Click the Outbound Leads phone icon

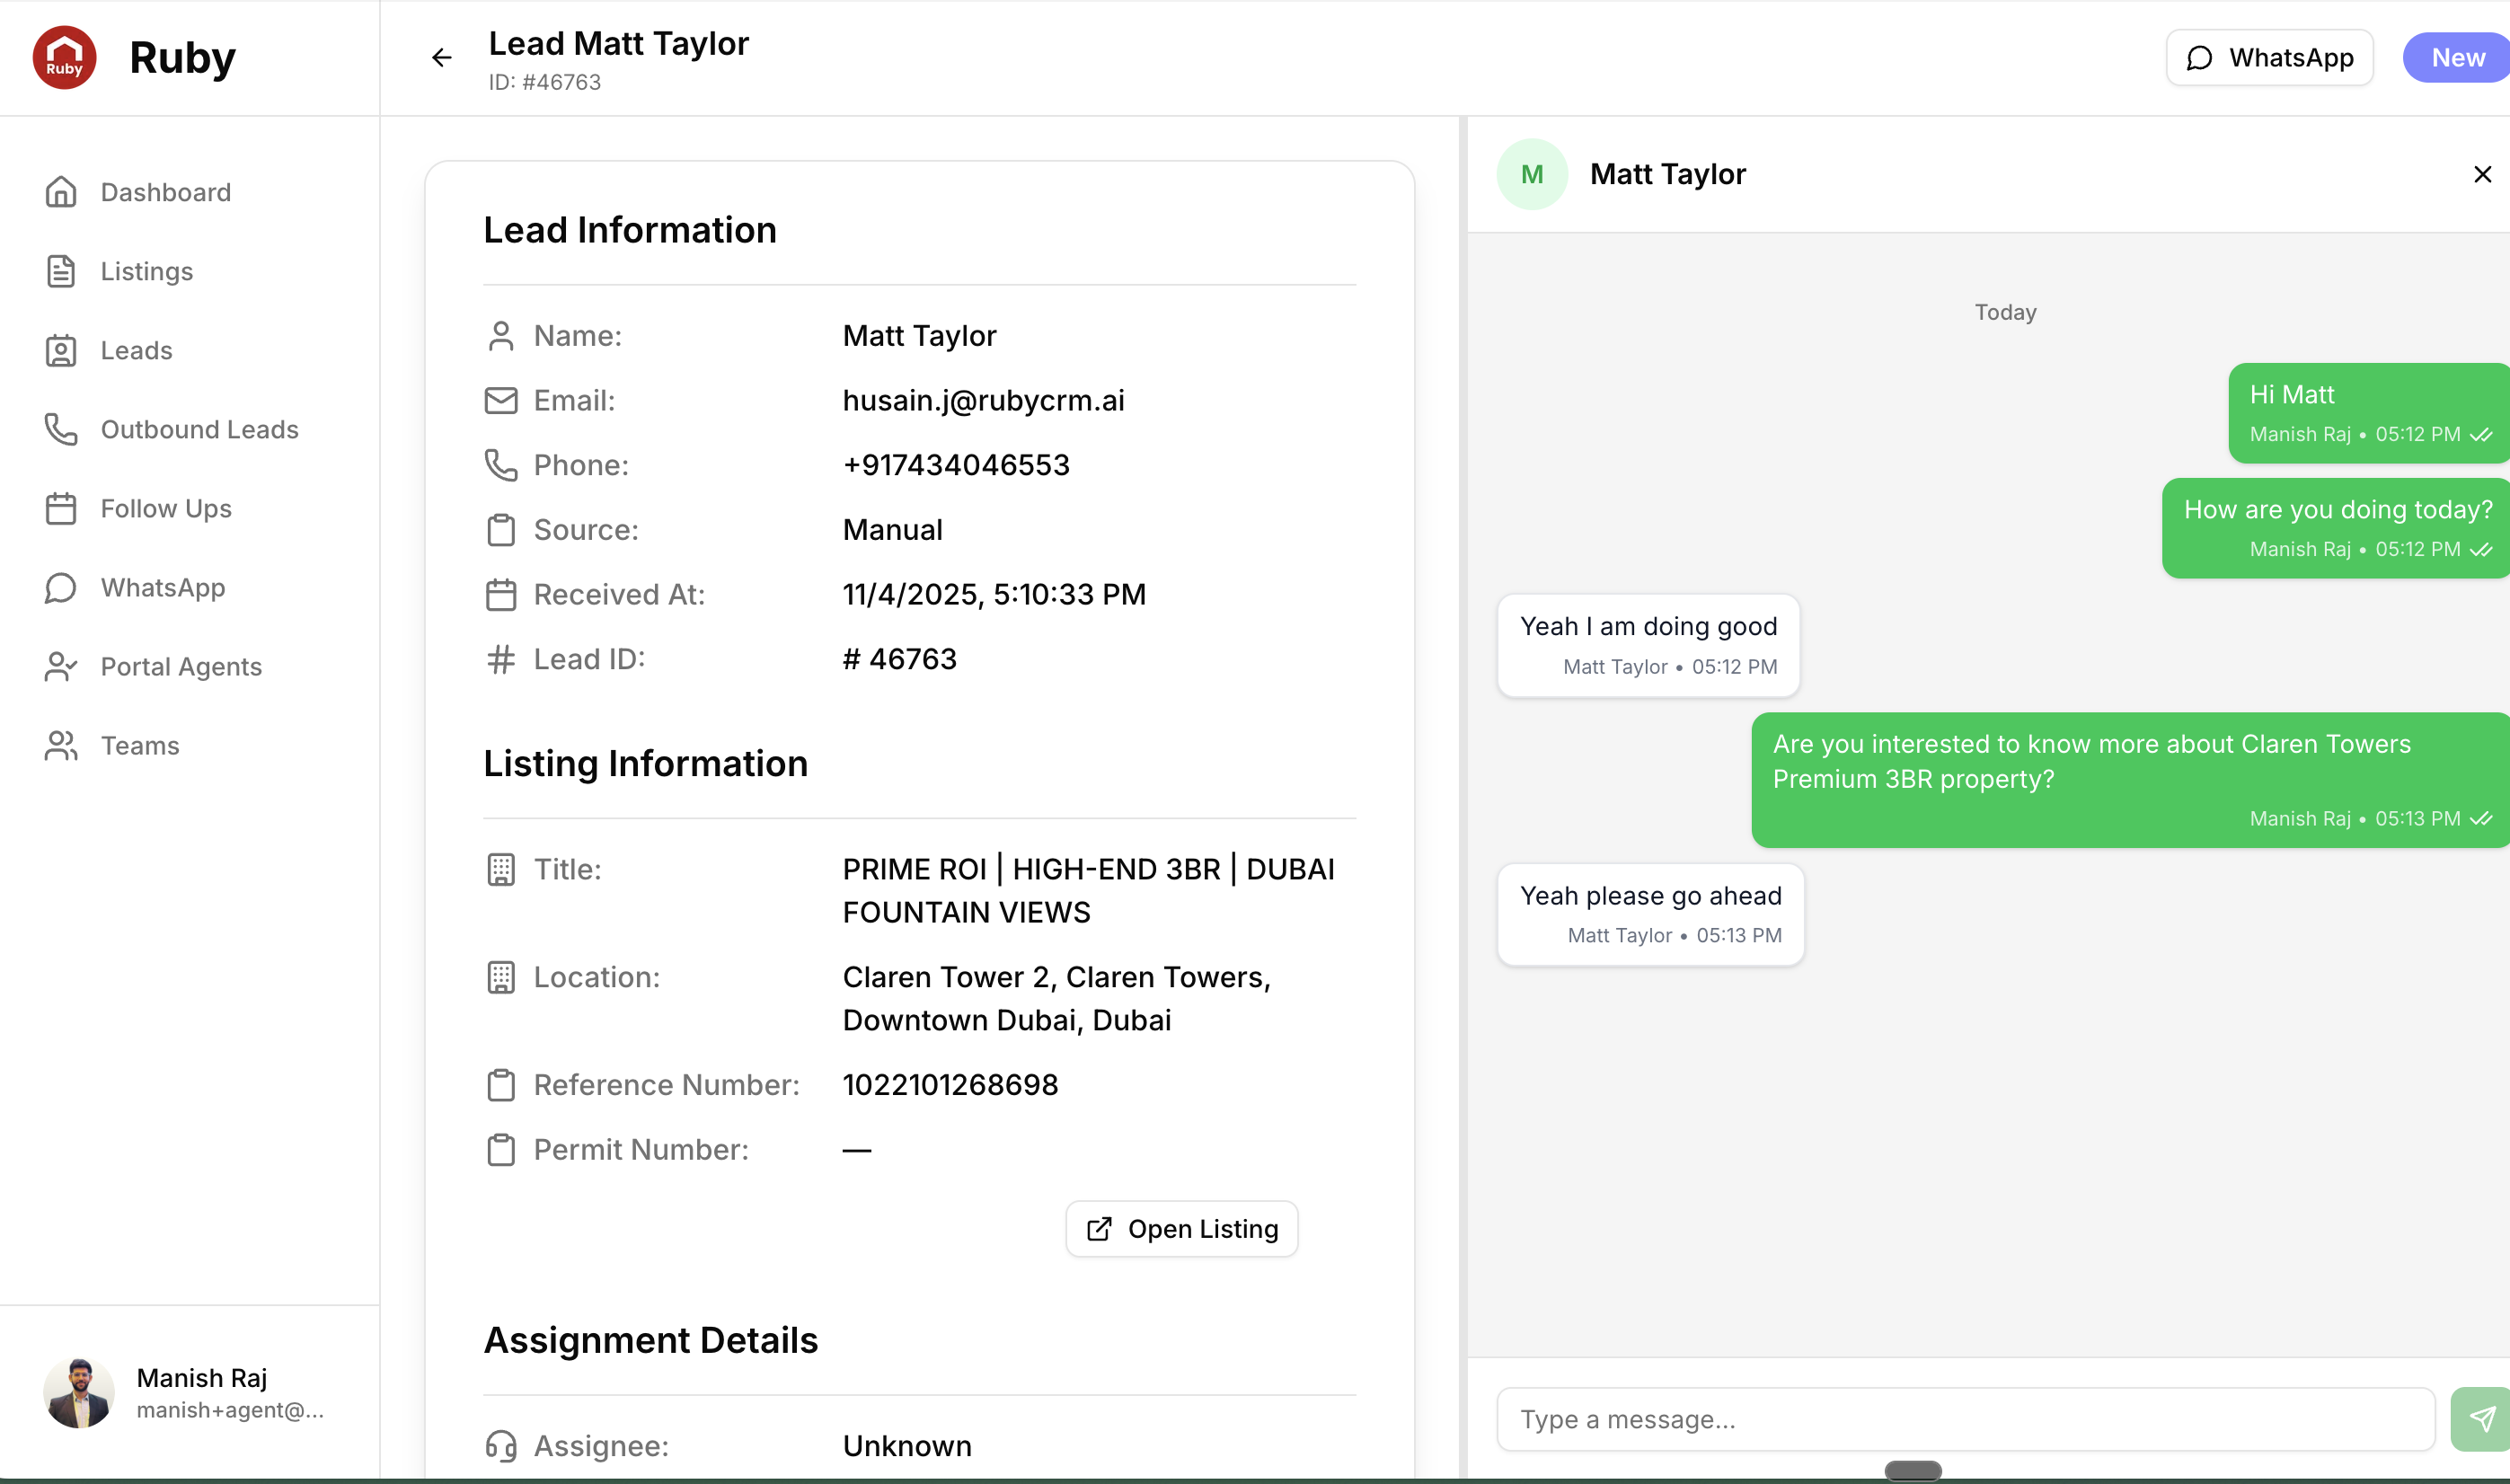61,429
